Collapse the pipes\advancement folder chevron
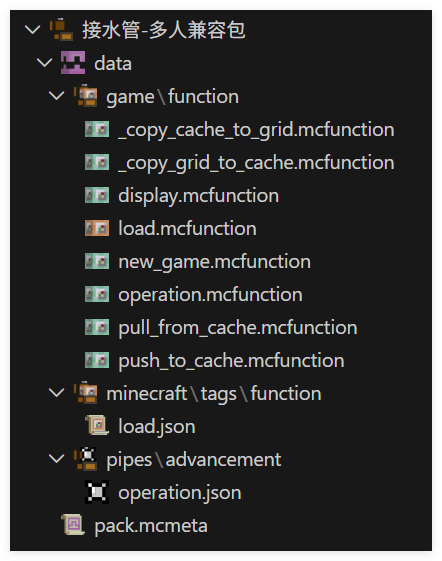The image size is (442, 561). [56, 459]
